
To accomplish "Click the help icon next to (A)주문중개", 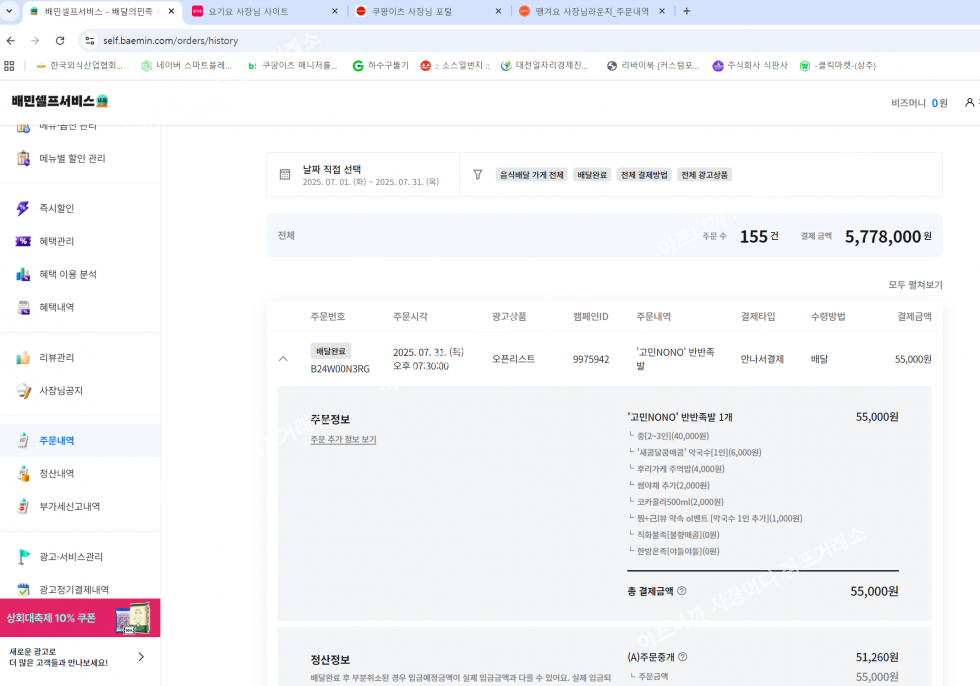I will coord(682,657).
